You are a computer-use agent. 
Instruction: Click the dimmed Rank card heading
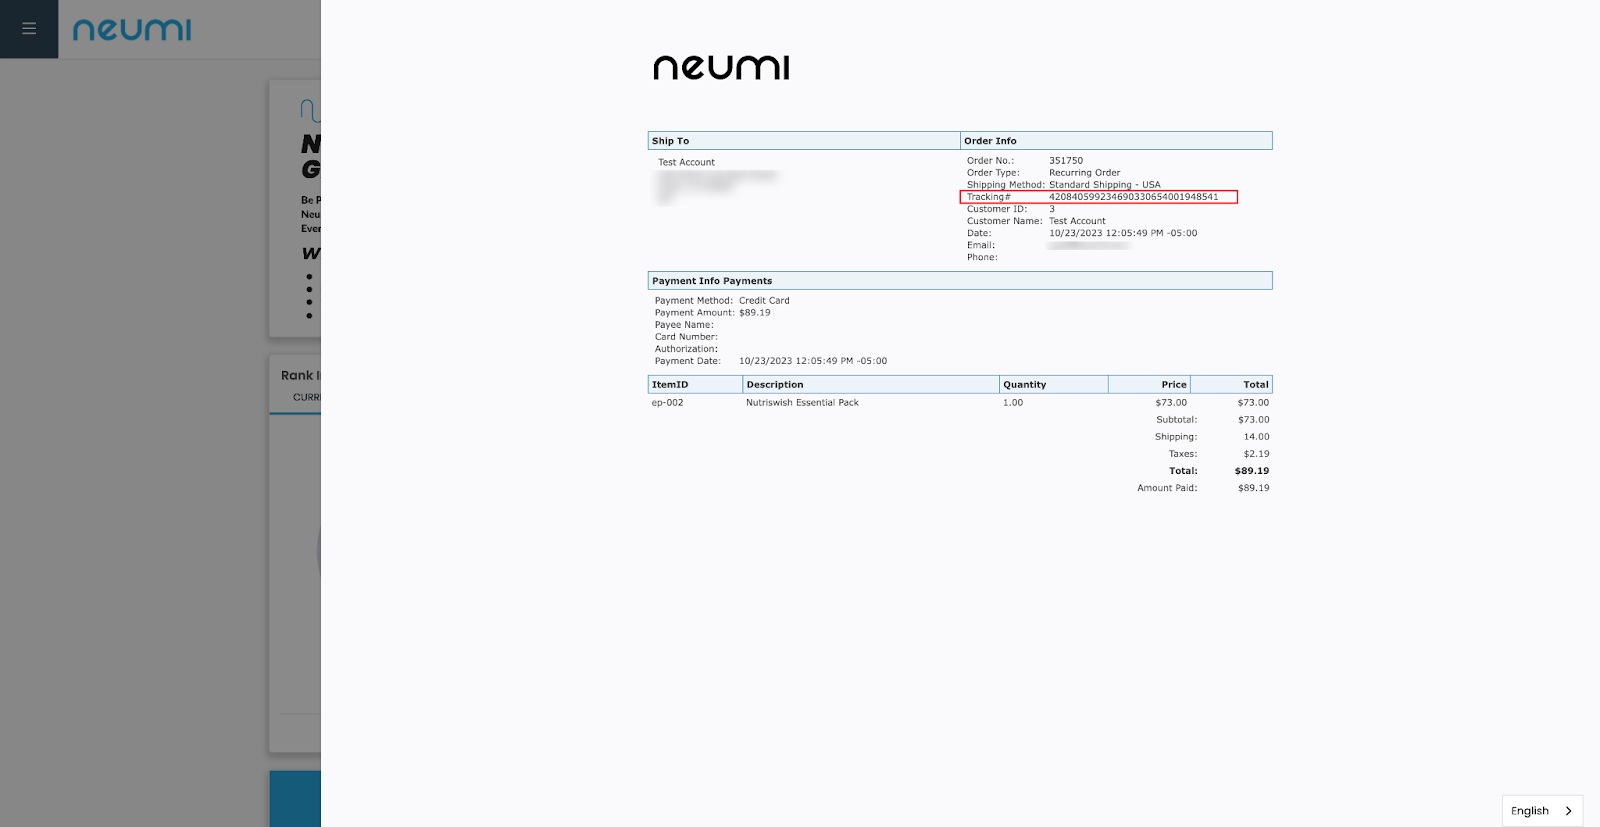[x=300, y=376]
